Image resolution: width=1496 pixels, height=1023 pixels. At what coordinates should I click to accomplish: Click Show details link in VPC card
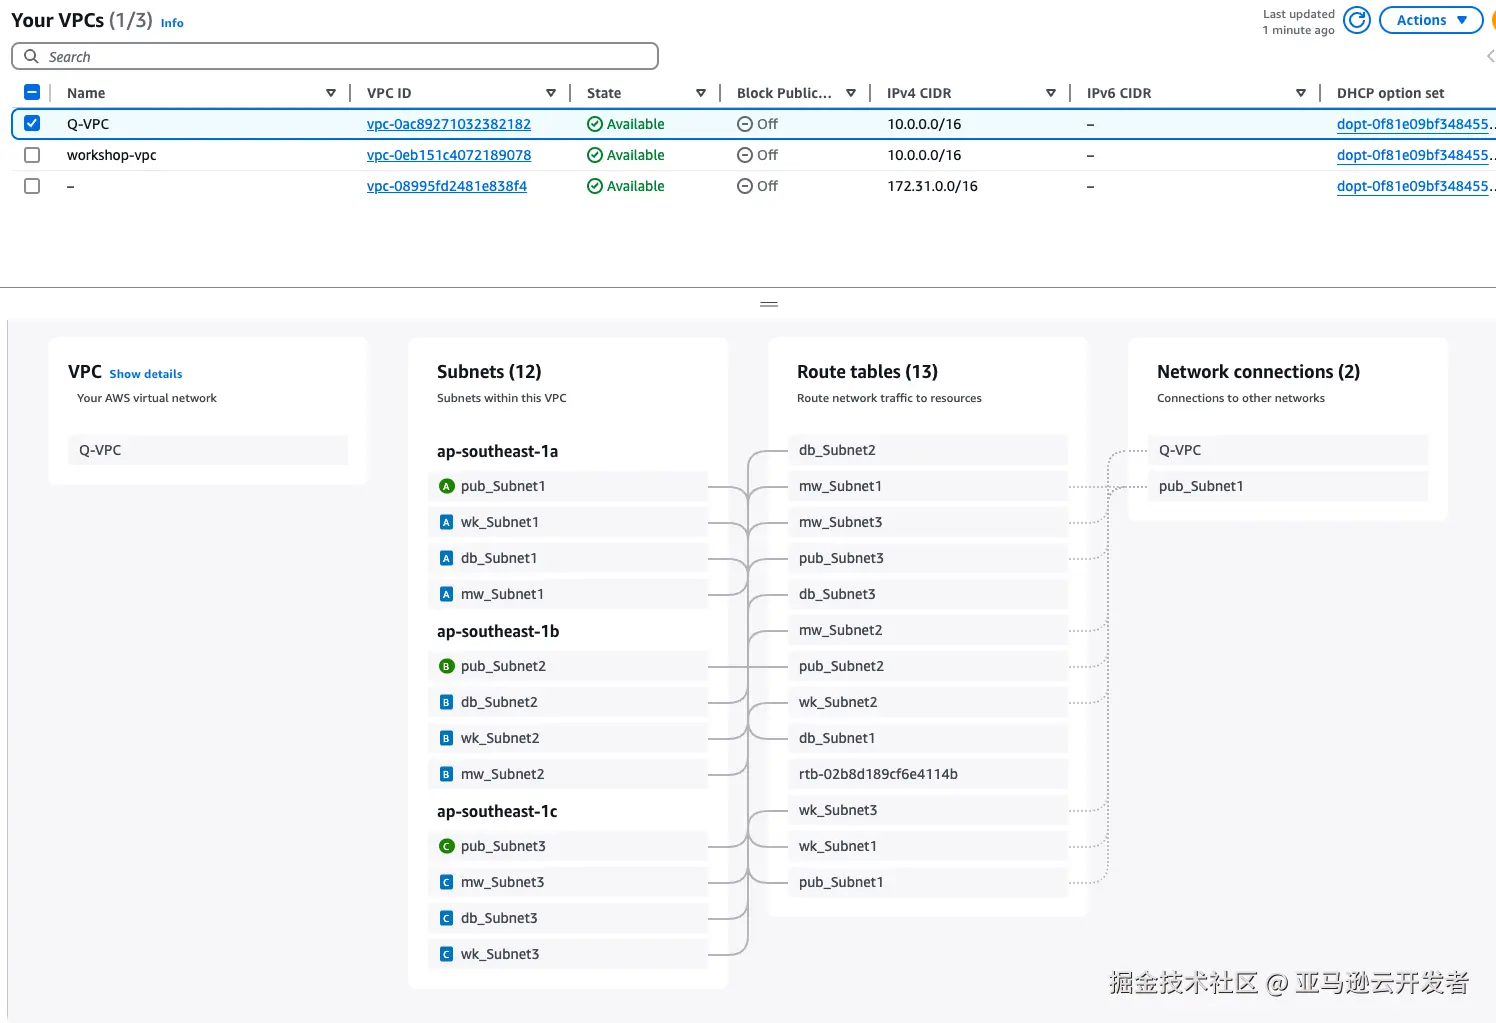click(146, 374)
